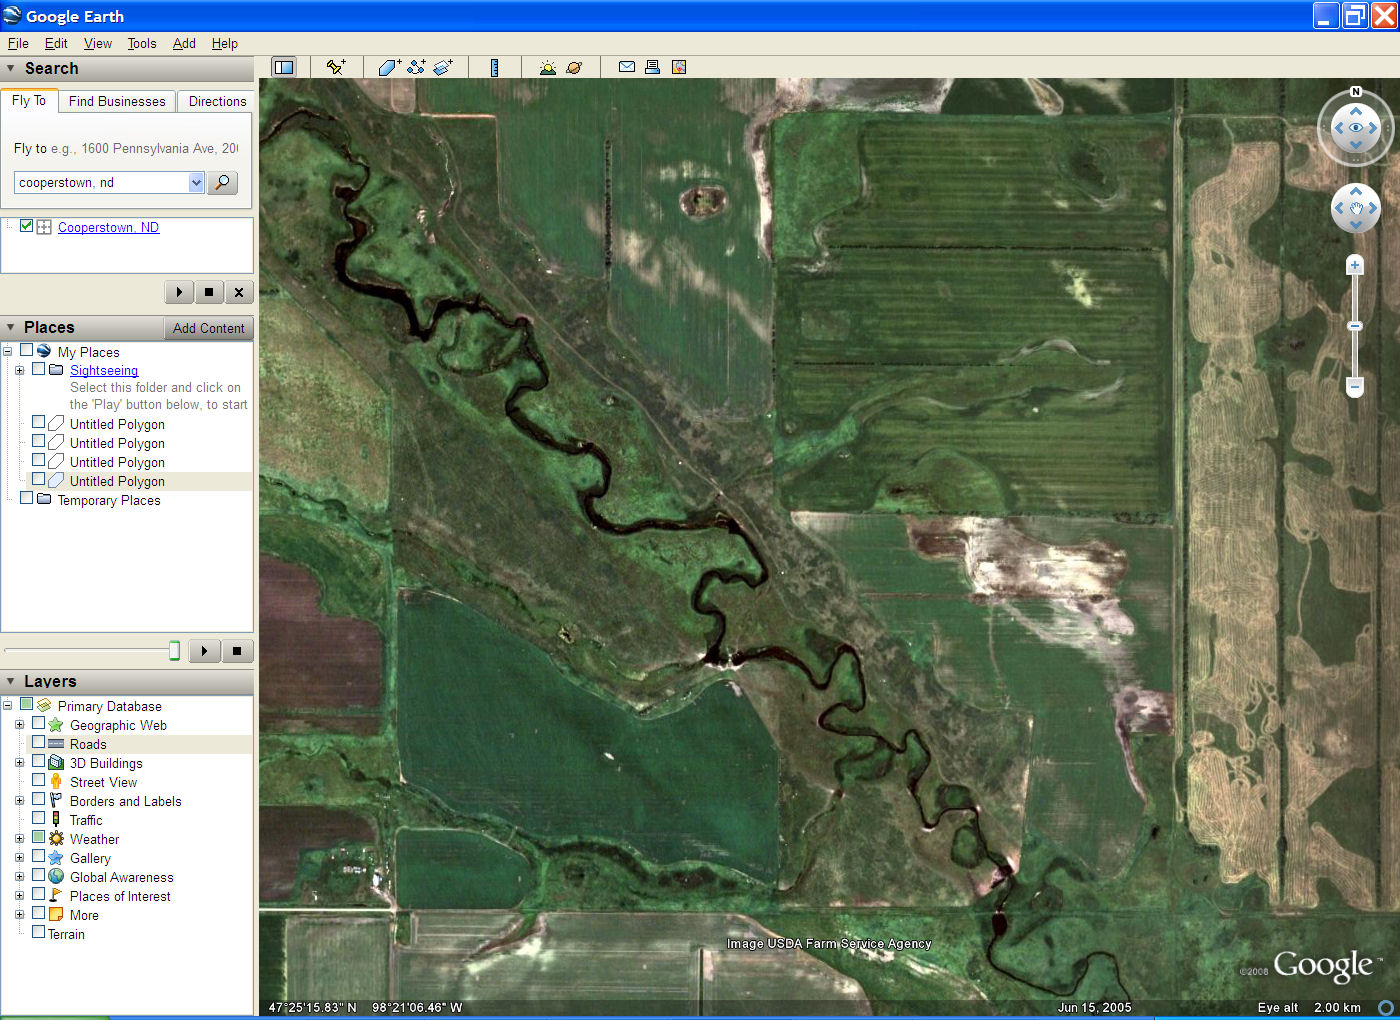Switch to the Directions tab
The image size is (1400, 1020).
click(217, 101)
